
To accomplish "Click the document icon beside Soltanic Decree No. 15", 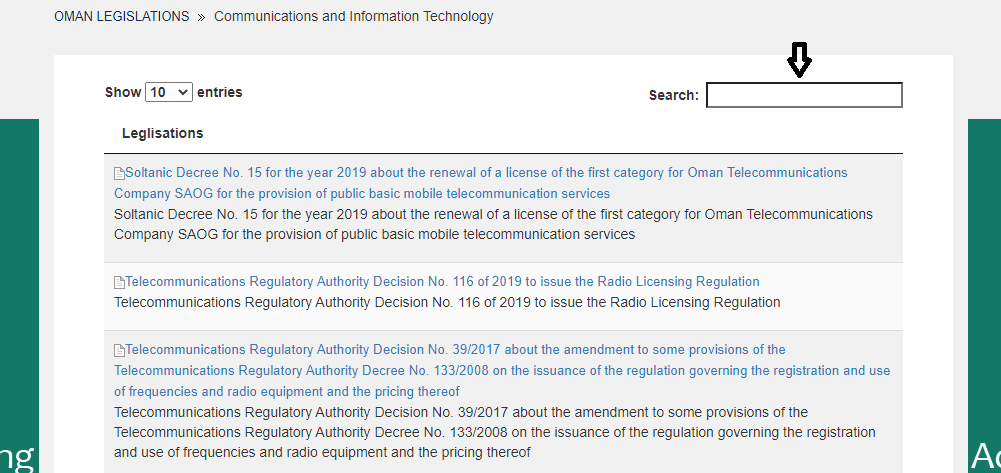I will click(119, 173).
